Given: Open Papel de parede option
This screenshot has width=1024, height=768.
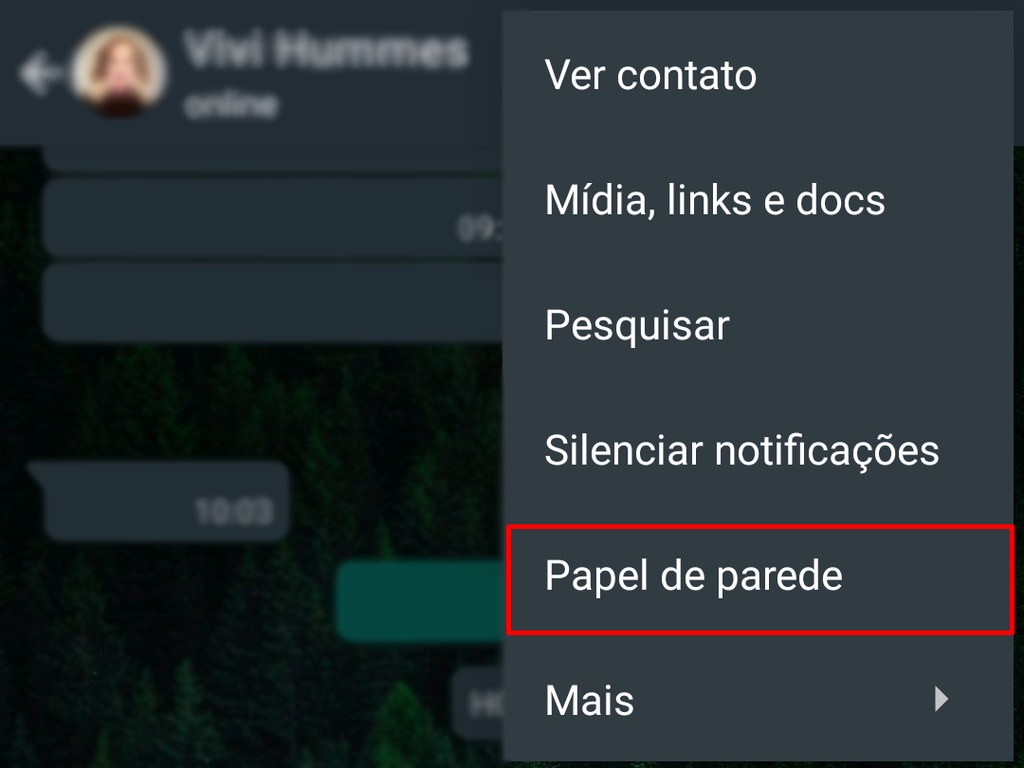Looking at the screenshot, I should (x=760, y=579).
